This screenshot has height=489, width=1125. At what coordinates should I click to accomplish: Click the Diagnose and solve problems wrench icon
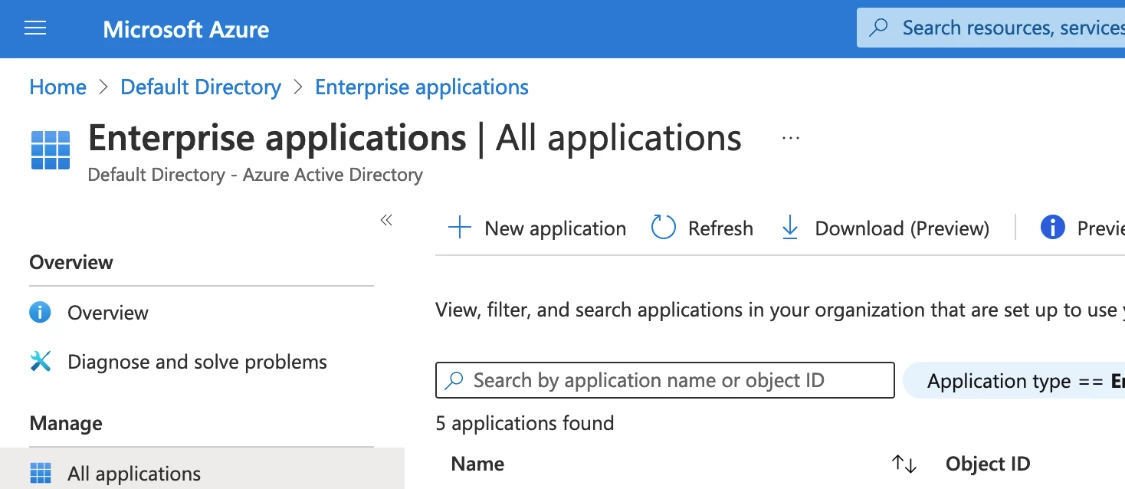coord(40,361)
